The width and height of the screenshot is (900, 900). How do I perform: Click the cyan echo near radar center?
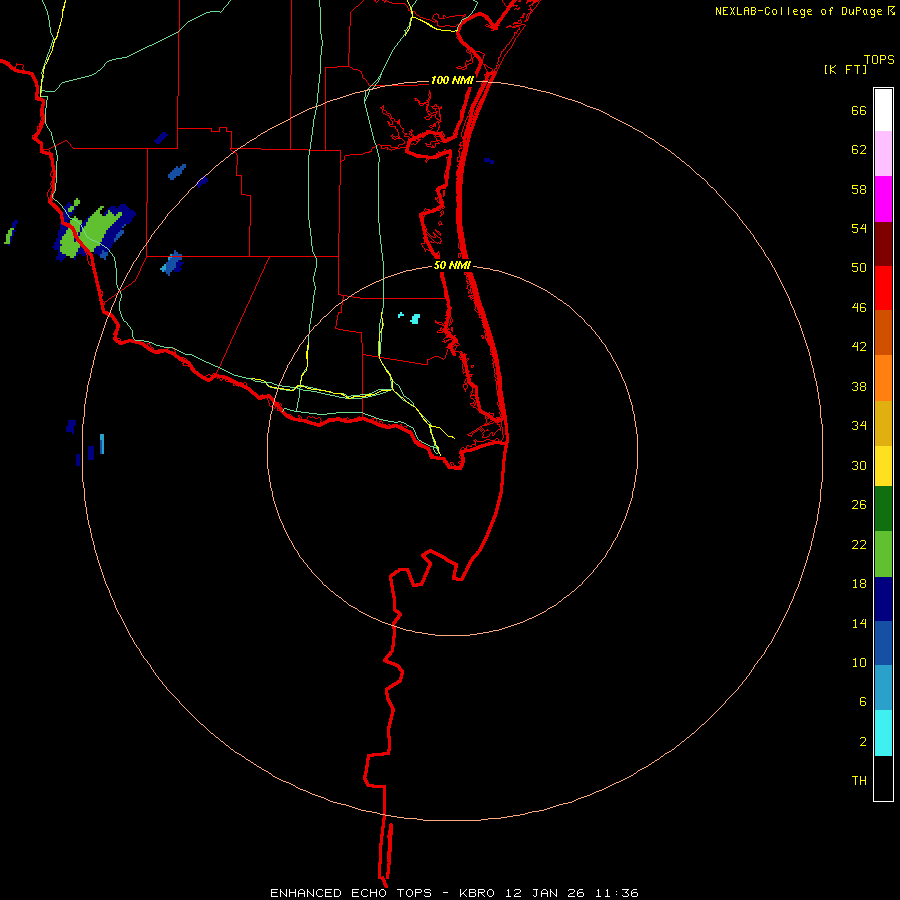414,318
